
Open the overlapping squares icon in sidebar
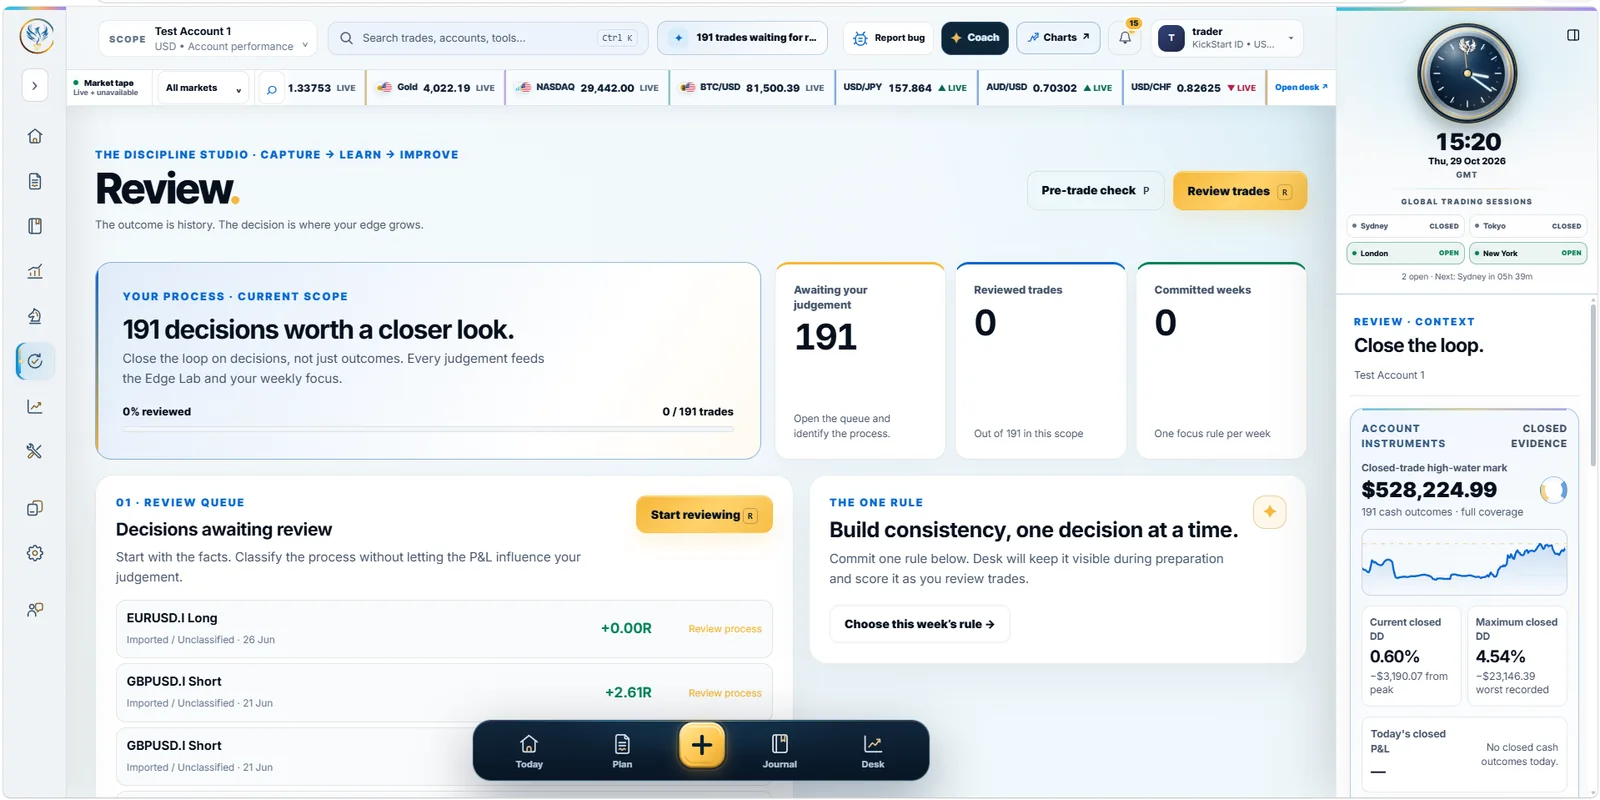pos(35,508)
